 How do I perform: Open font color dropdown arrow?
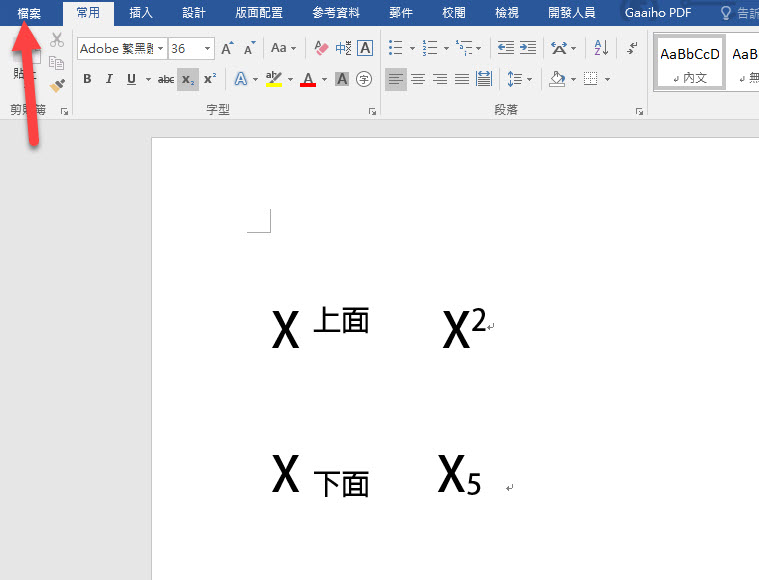[x=324, y=79]
